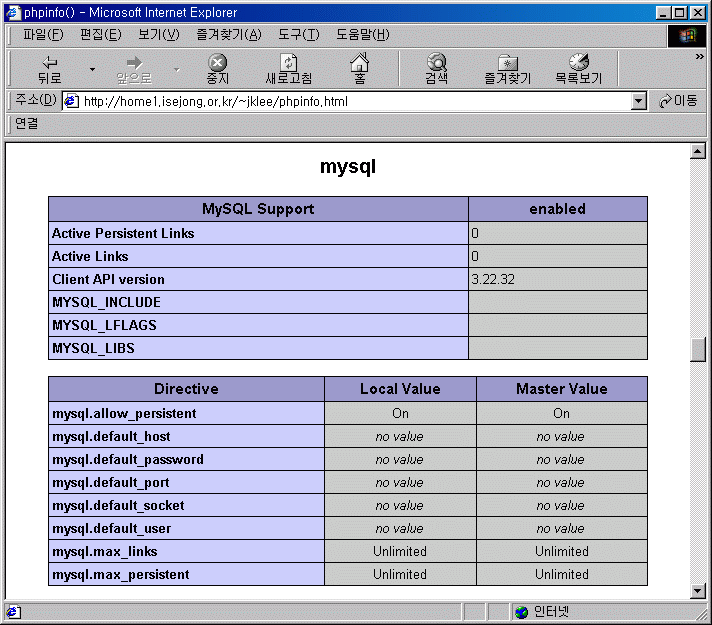Go to Home (홈) icon
The width and height of the screenshot is (712, 625).
click(x=359, y=69)
